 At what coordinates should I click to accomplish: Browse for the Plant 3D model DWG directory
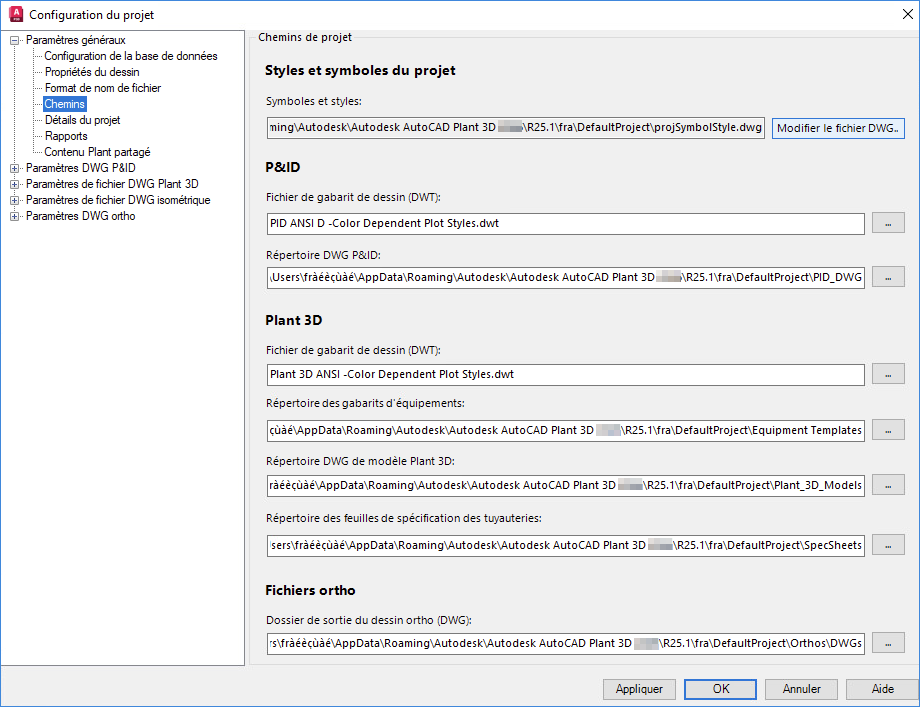click(x=888, y=485)
